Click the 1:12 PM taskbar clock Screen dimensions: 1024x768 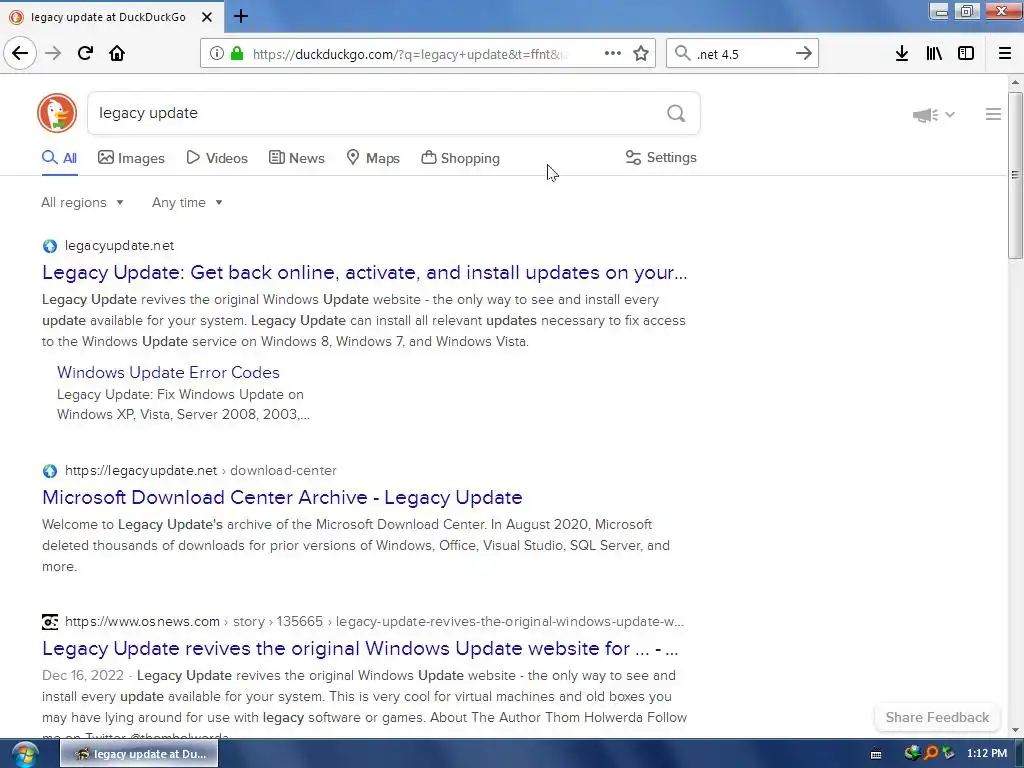[987, 754]
